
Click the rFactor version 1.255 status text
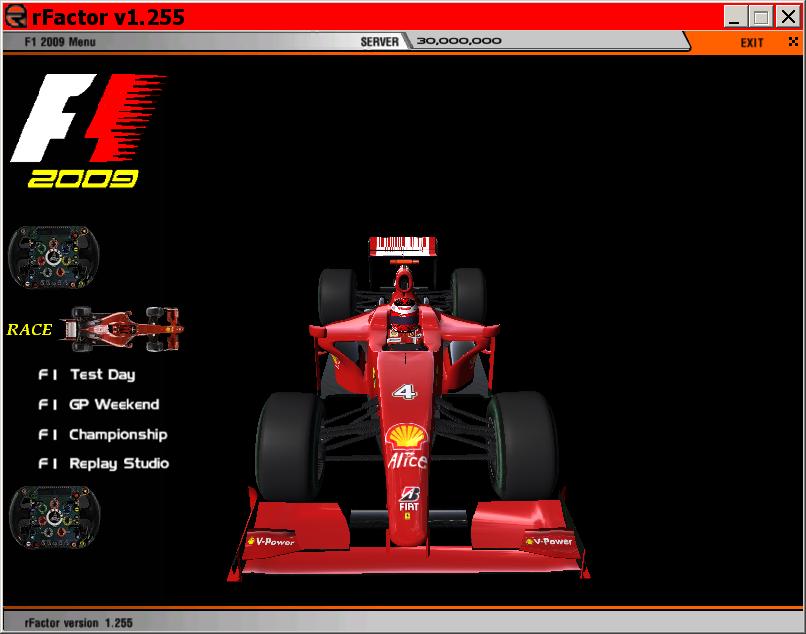[x=78, y=623]
